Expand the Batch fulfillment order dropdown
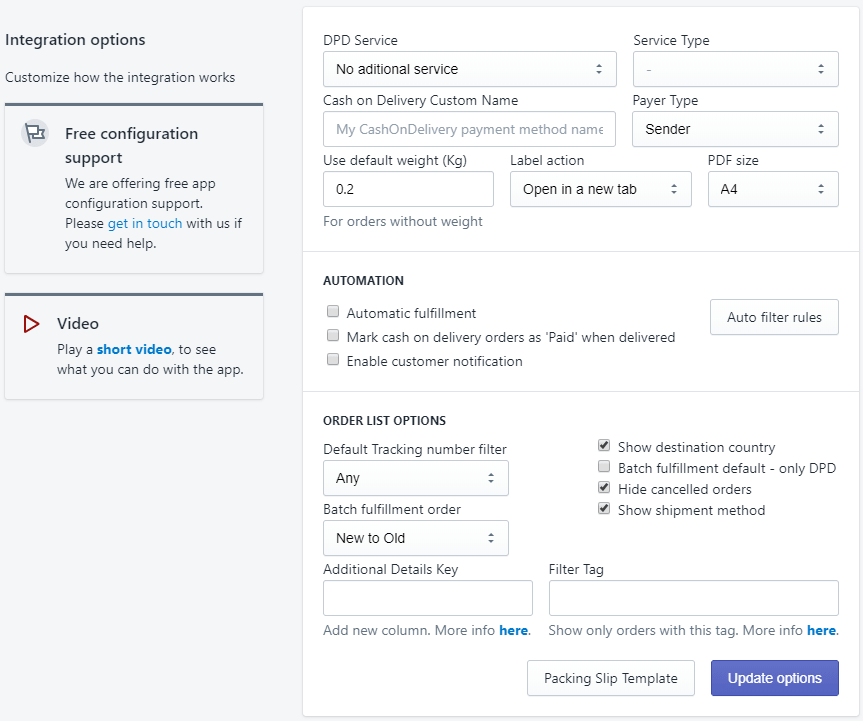The height and width of the screenshot is (721, 863). [x=416, y=538]
